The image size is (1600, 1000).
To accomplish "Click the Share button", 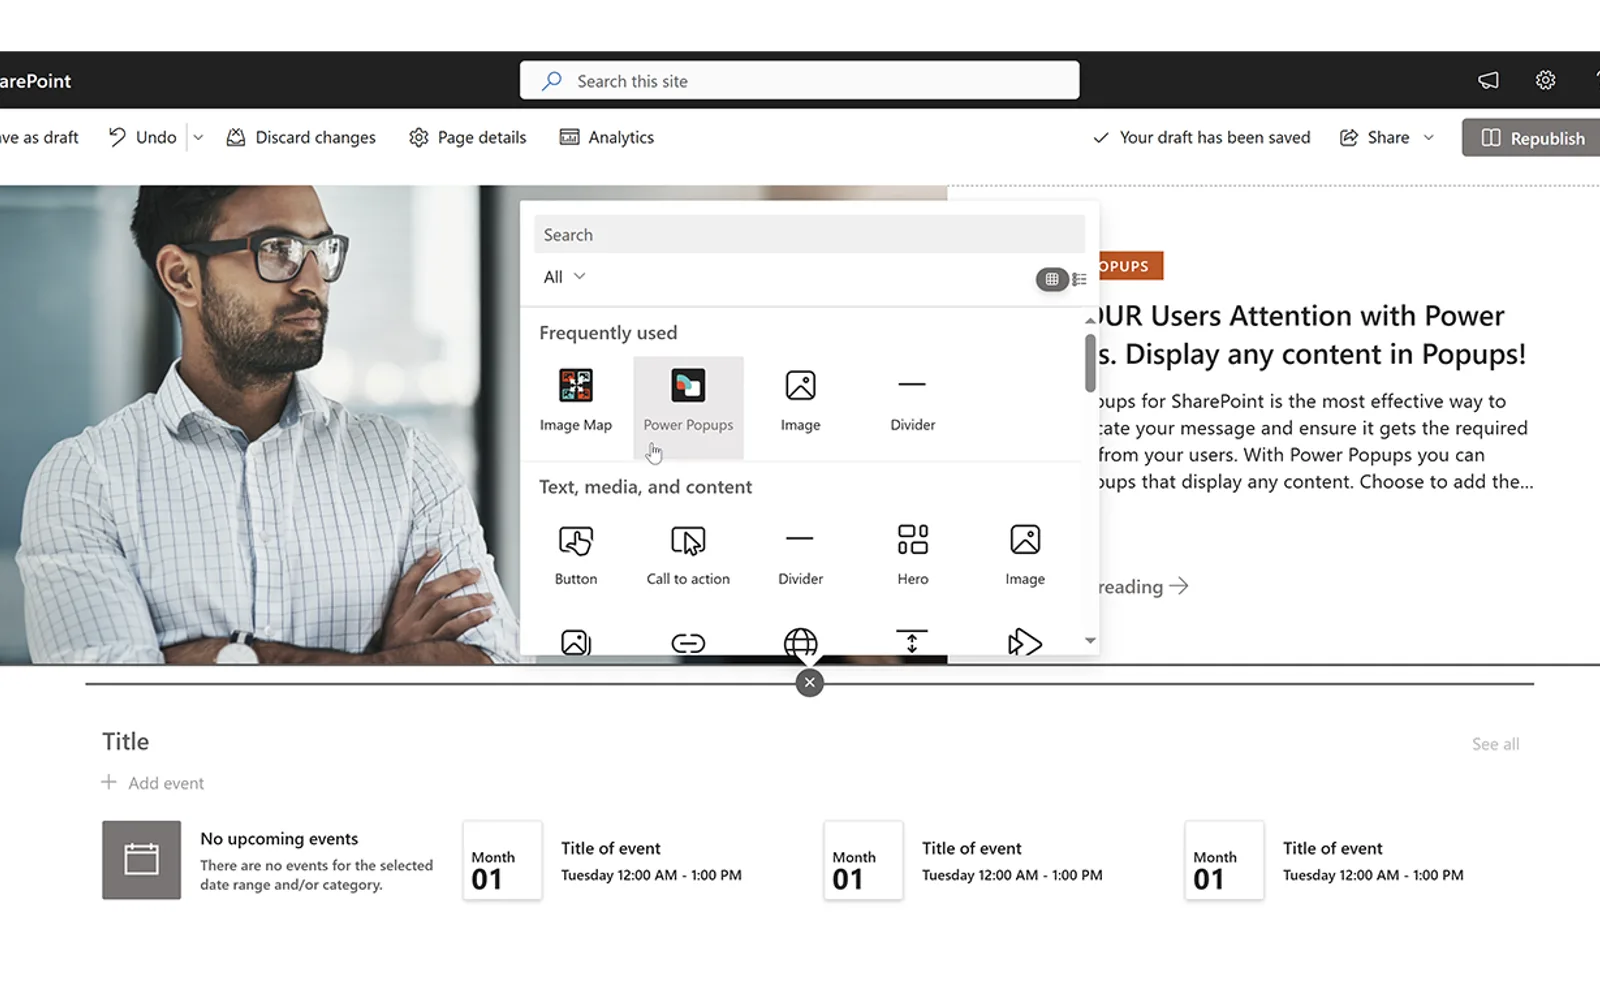I will (1375, 138).
